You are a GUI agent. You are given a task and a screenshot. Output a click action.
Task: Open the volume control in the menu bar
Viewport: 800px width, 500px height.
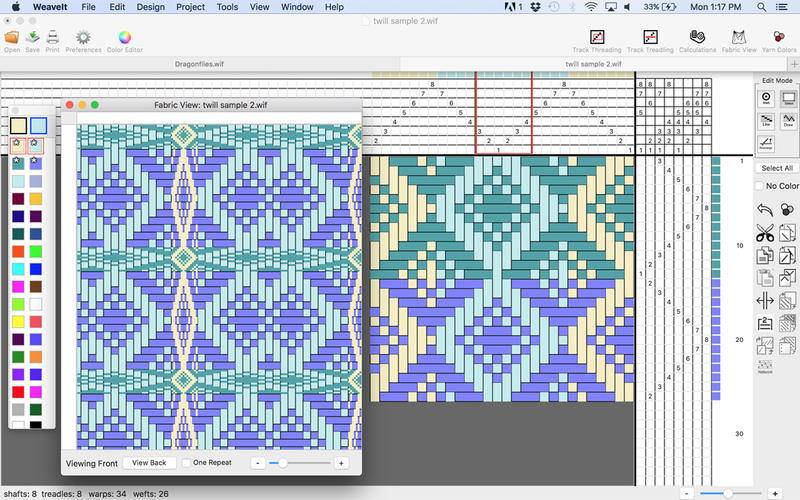(627, 7)
